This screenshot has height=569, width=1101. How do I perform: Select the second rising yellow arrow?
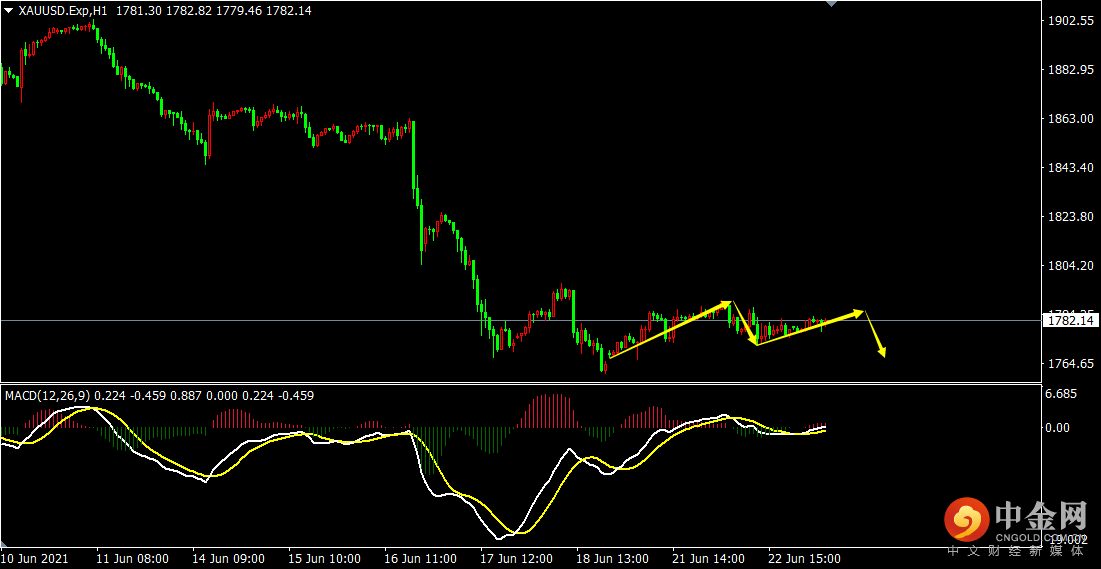[810, 327]
